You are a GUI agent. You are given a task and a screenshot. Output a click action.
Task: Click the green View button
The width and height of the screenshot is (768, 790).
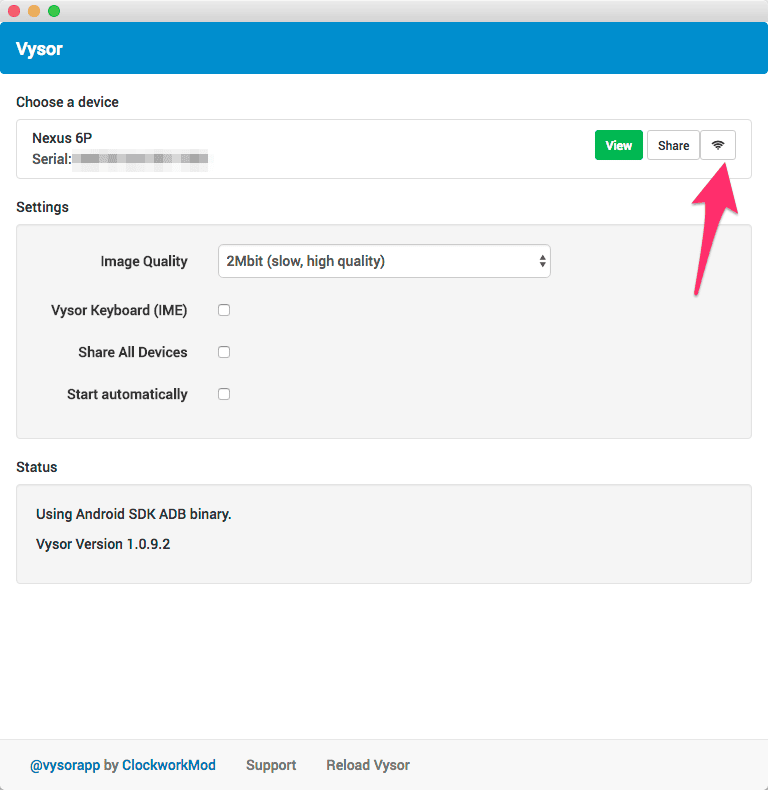(618, 145)
